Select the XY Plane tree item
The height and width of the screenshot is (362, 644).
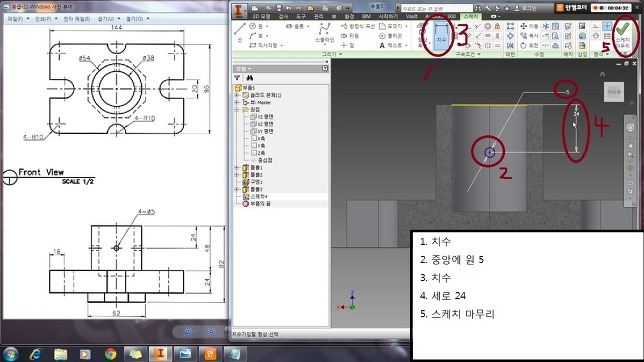pyautogui.click(x=262, y=131)
